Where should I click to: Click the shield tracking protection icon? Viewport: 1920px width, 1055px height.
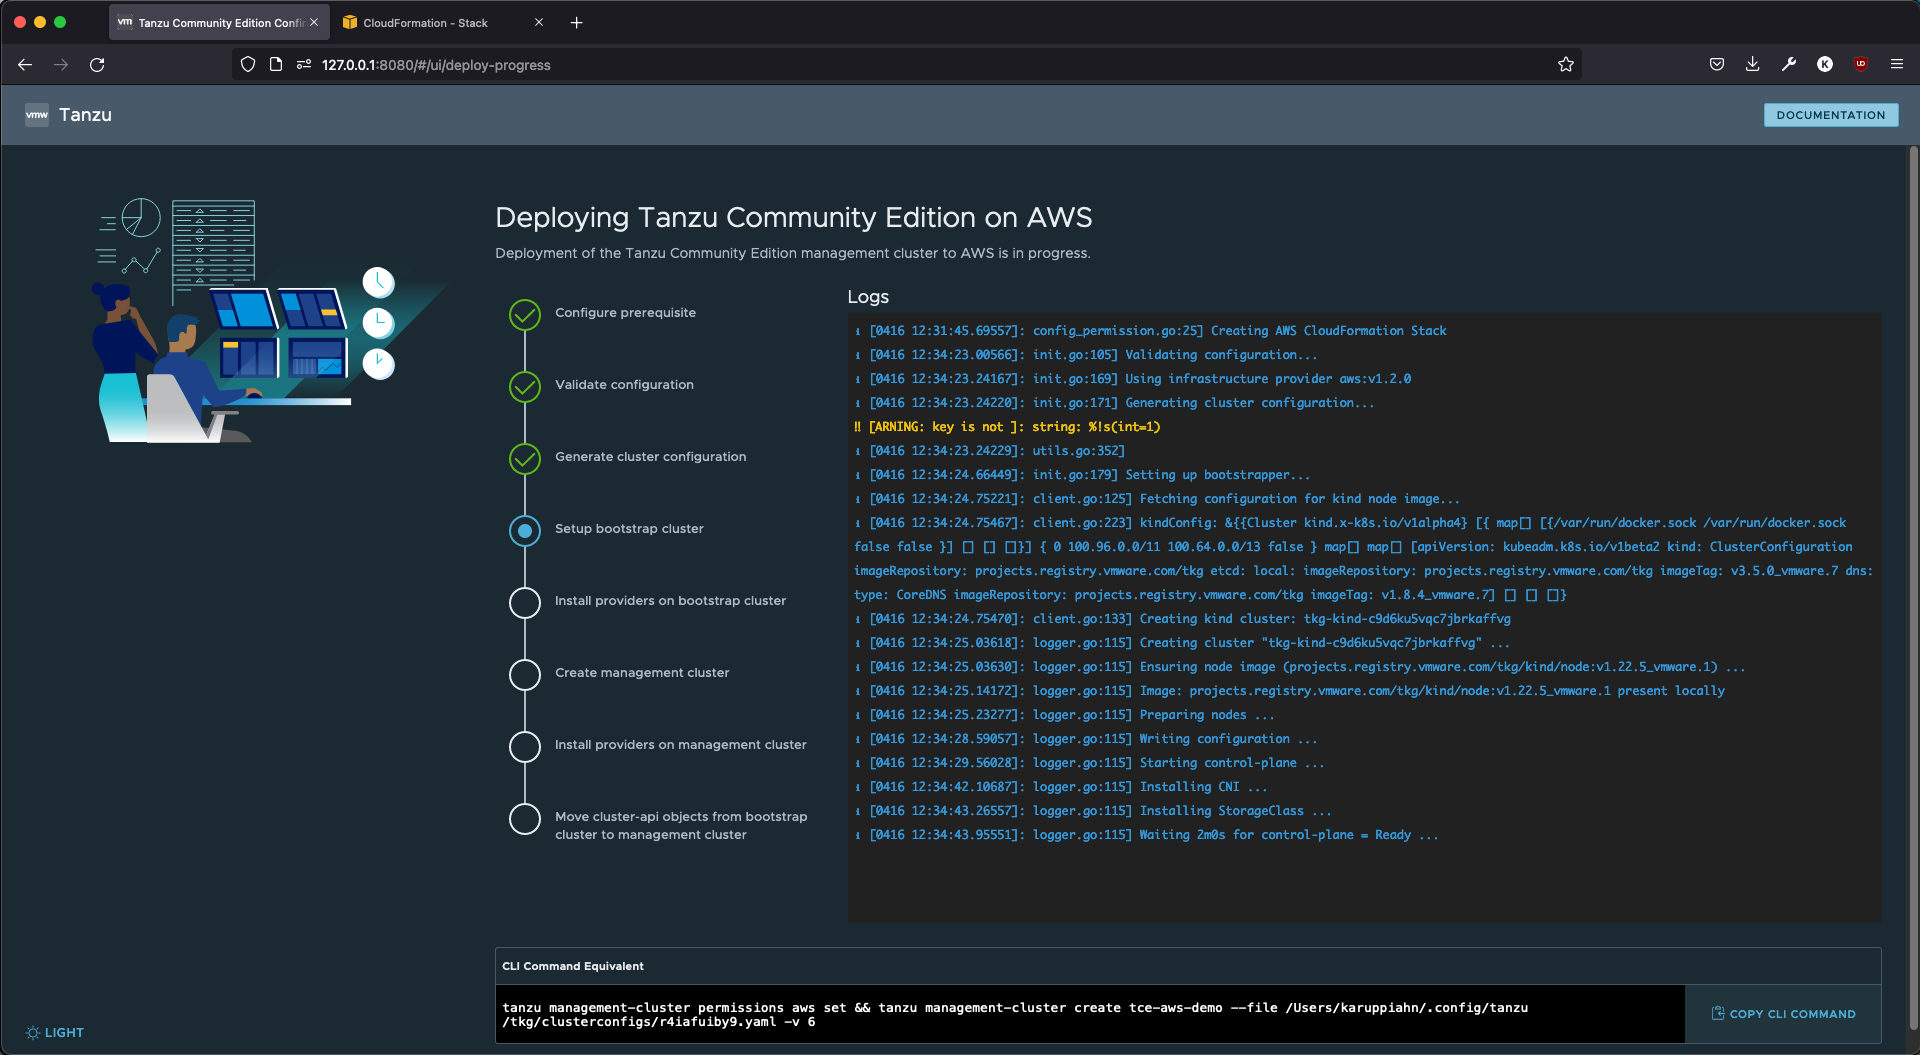point(248,65)
